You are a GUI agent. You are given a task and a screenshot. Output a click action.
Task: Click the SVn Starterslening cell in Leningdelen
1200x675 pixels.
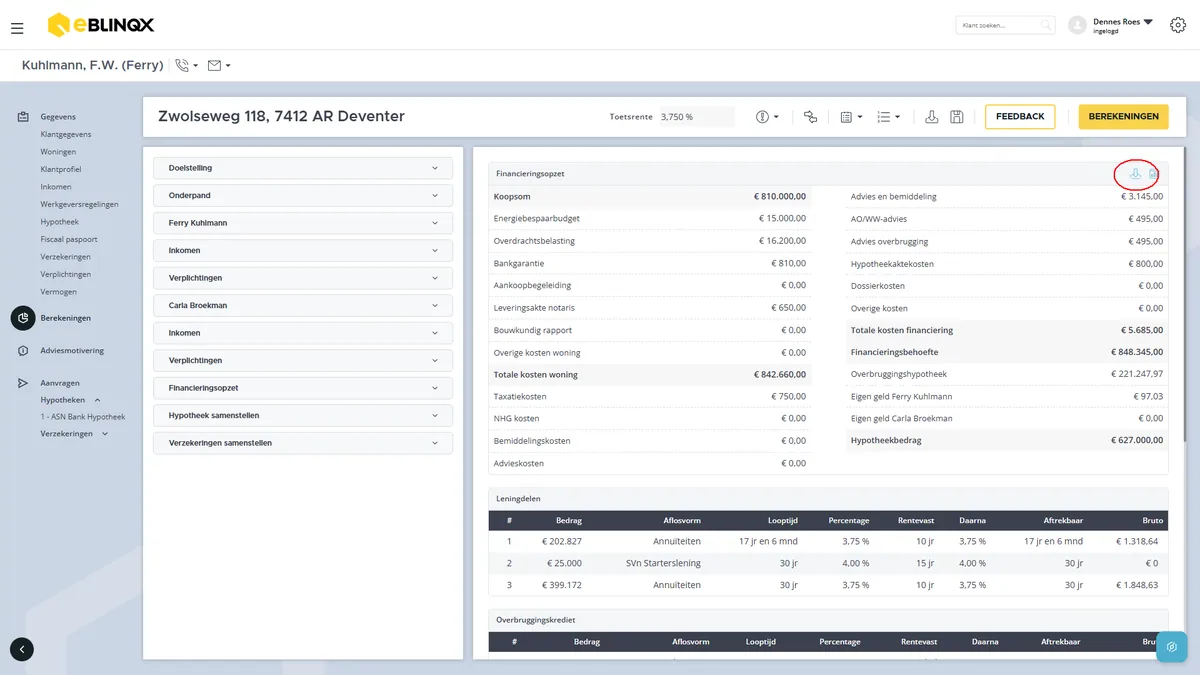[x=663, y=563]
